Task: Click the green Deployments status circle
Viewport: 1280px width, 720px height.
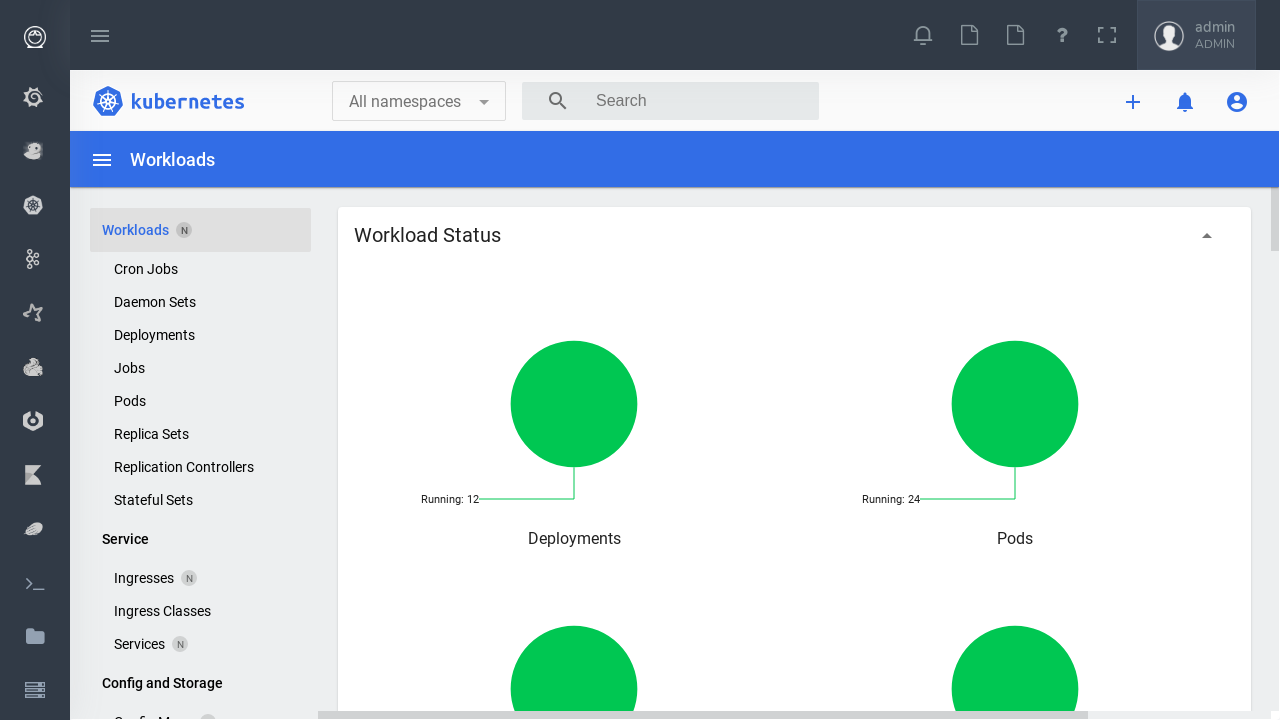Action: pyautogui.click(x=574, y=404)
